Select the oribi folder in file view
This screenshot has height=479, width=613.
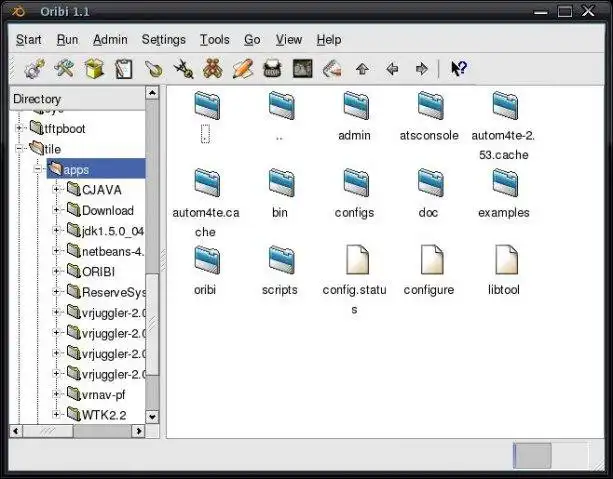[x=206, y=260]
